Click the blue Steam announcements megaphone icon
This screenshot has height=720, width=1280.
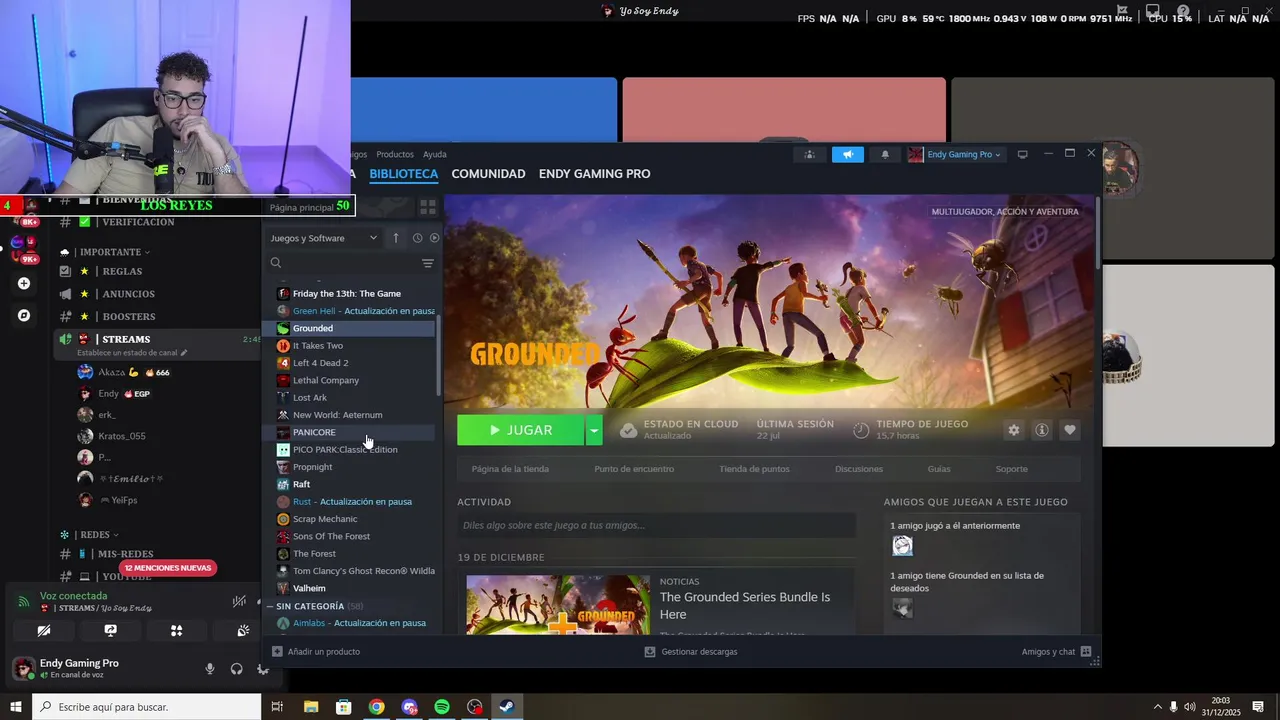(x=847, y=154)
